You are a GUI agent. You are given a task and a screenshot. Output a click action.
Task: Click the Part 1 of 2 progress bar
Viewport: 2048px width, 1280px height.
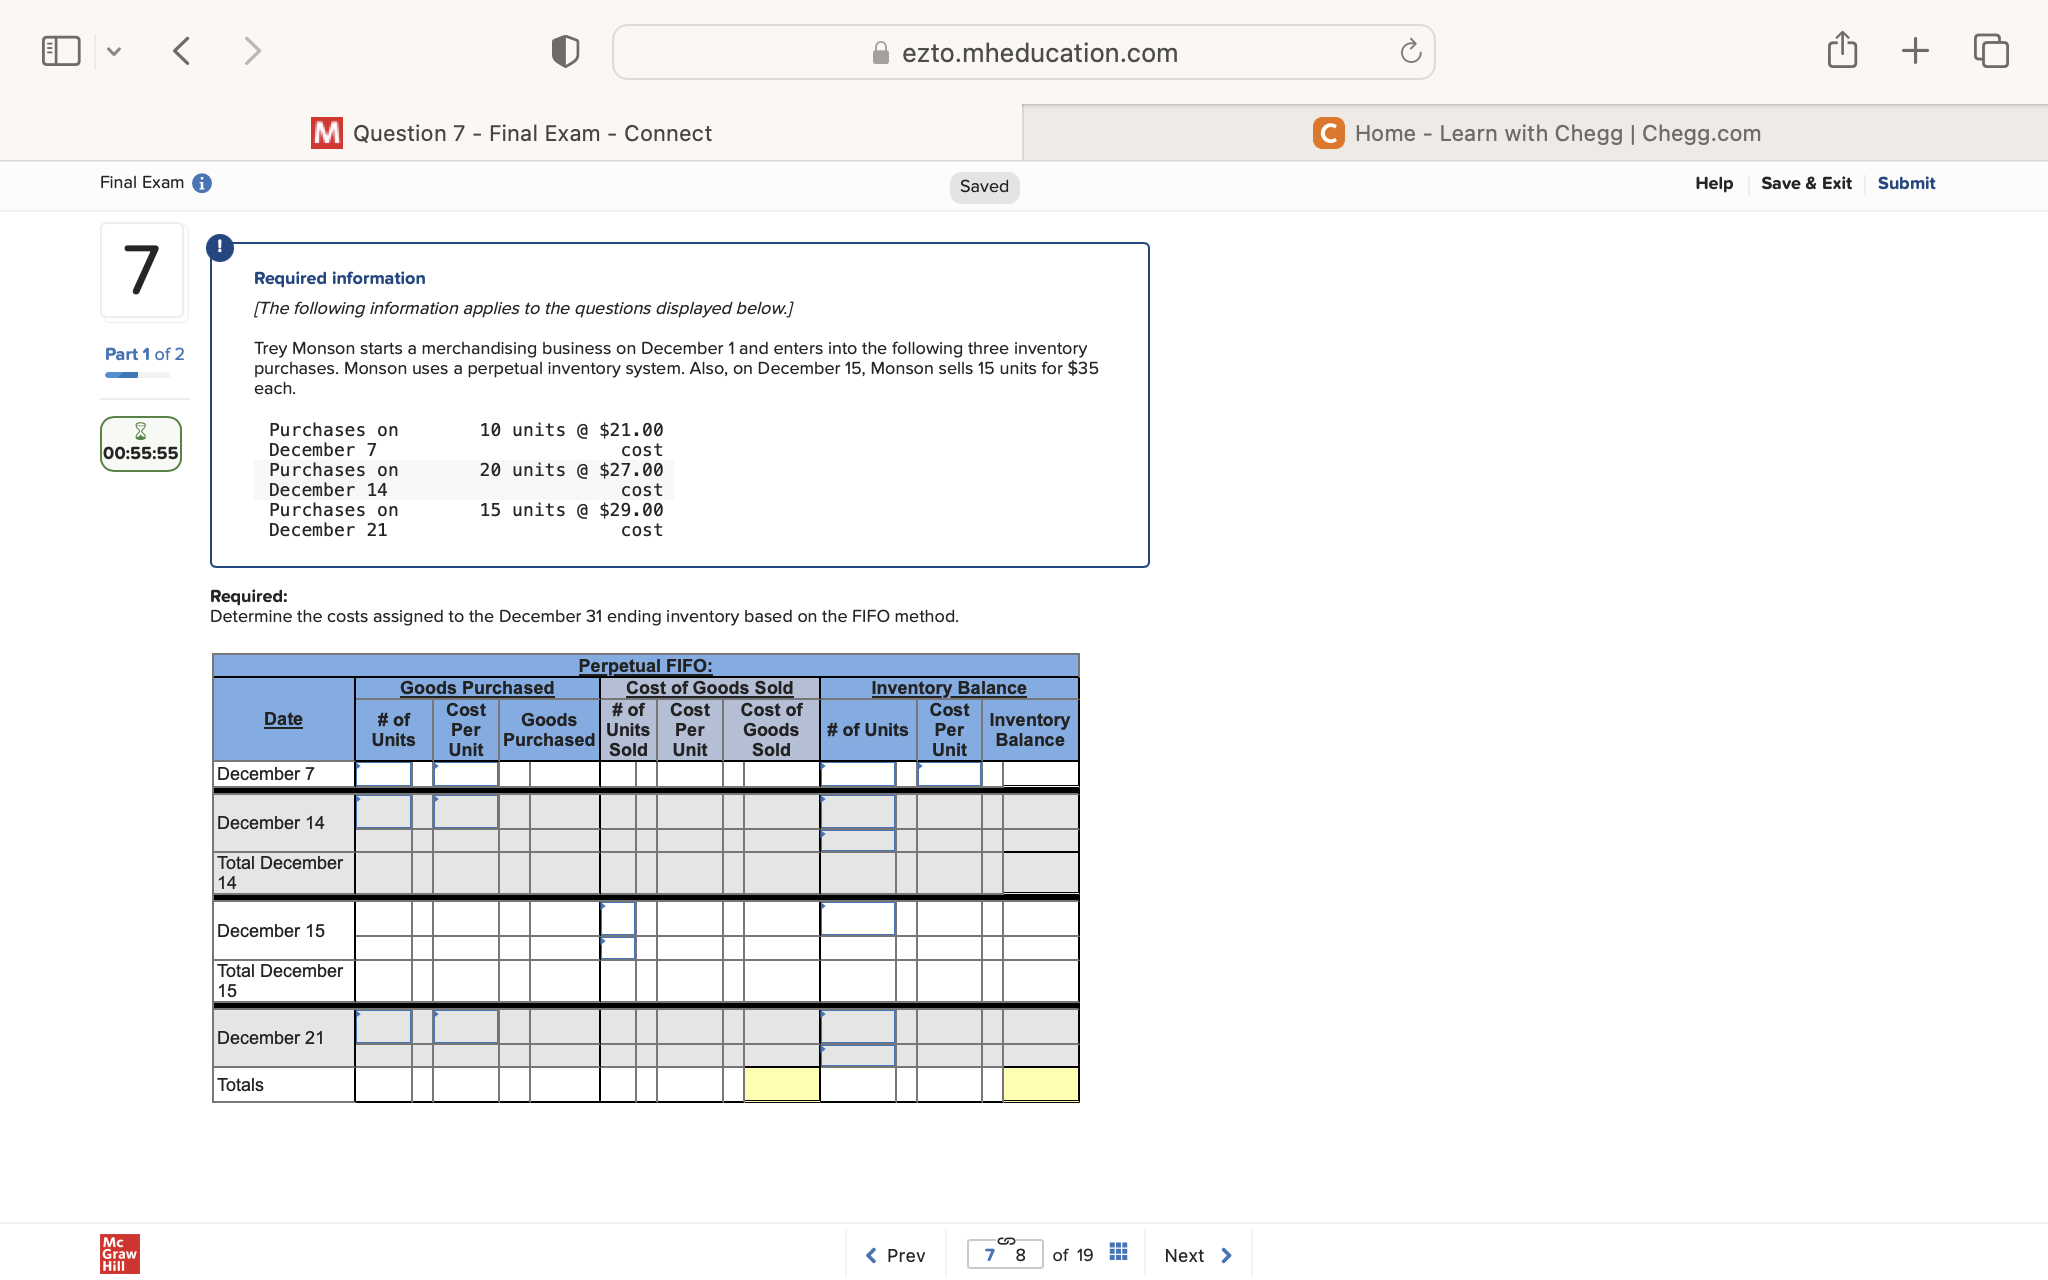coord(138,375)
